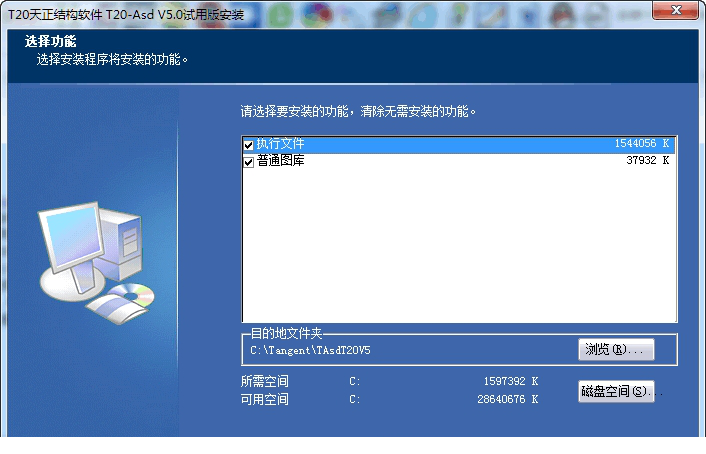Select the 执行文件 row label
The height and width of the screenshot is (454, 706).
pyautogui.click(x=281, y=144)
